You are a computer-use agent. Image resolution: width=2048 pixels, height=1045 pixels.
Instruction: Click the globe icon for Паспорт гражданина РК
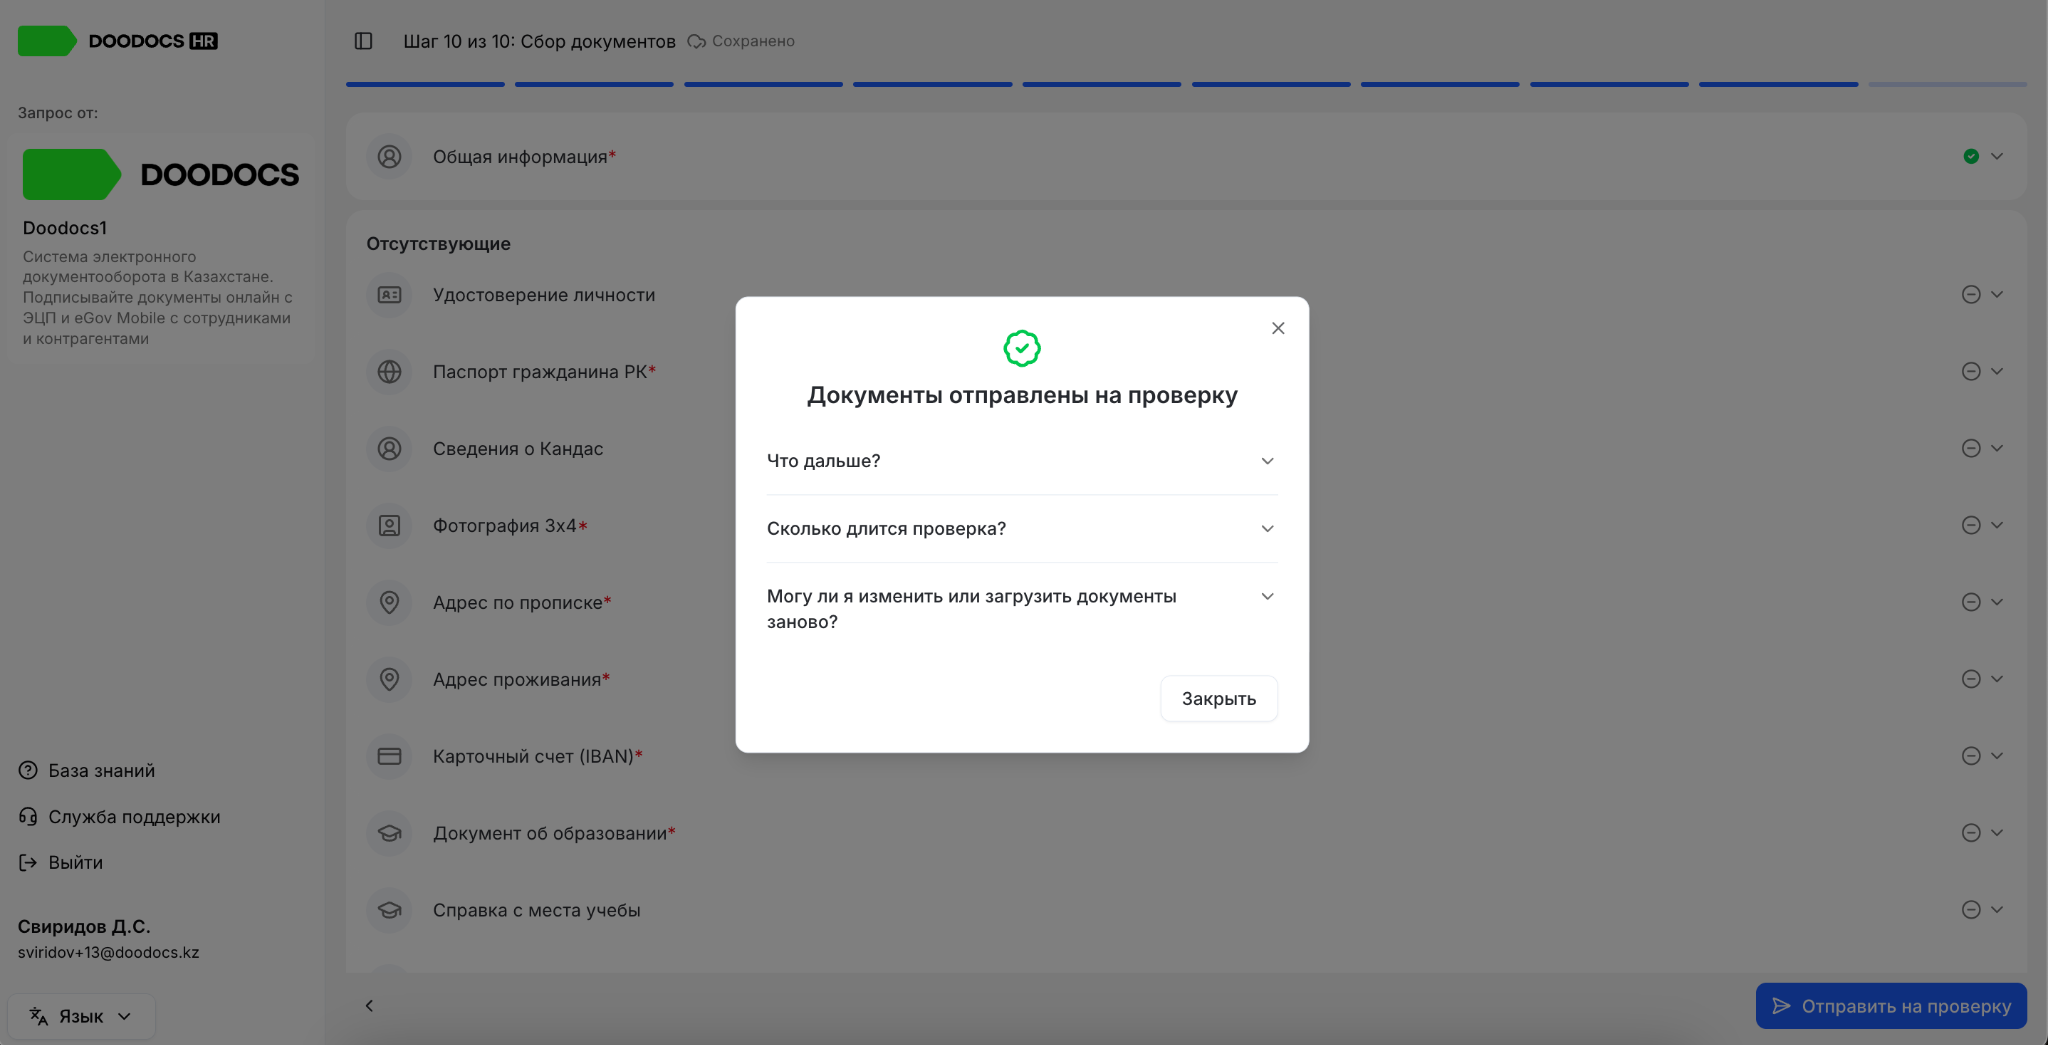[x=389, y=372]
